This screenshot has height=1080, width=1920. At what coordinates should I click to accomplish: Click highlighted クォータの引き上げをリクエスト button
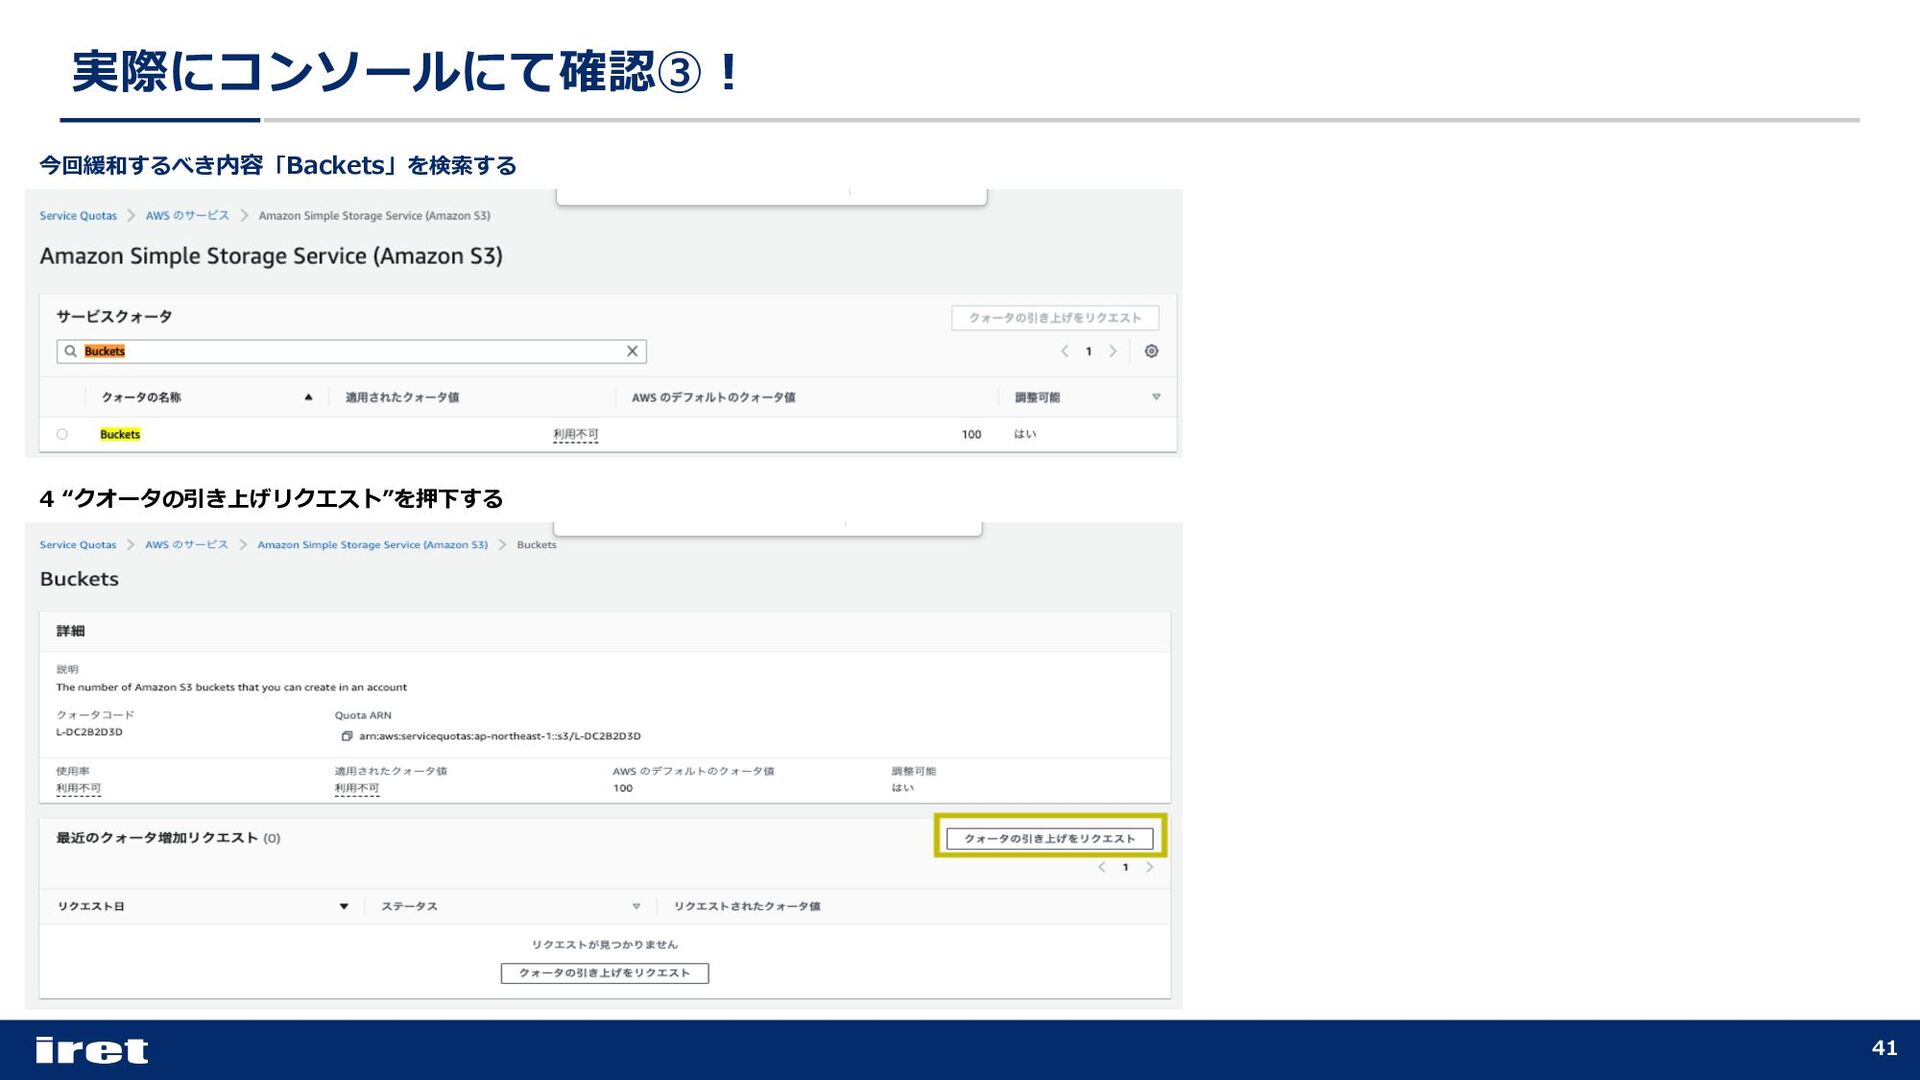1050,838
